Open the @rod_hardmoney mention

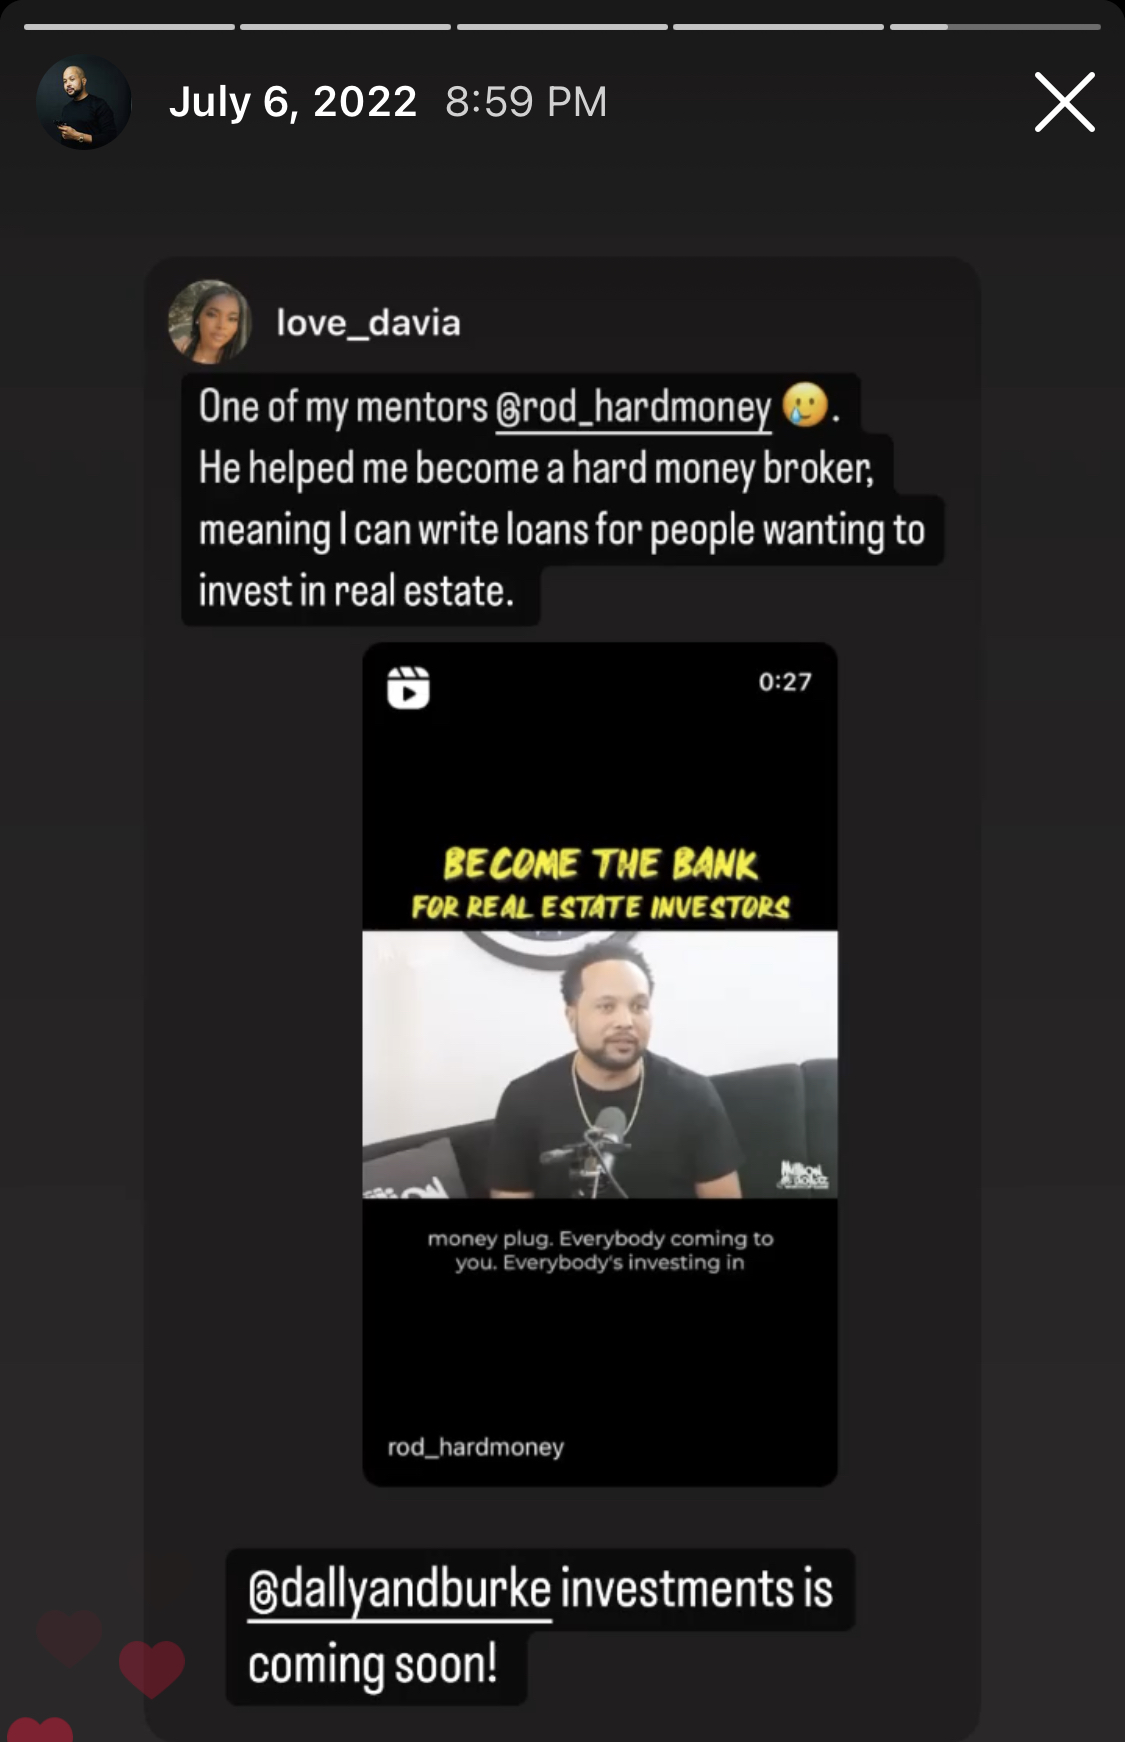pyautogui.click(x=633, y=407)
